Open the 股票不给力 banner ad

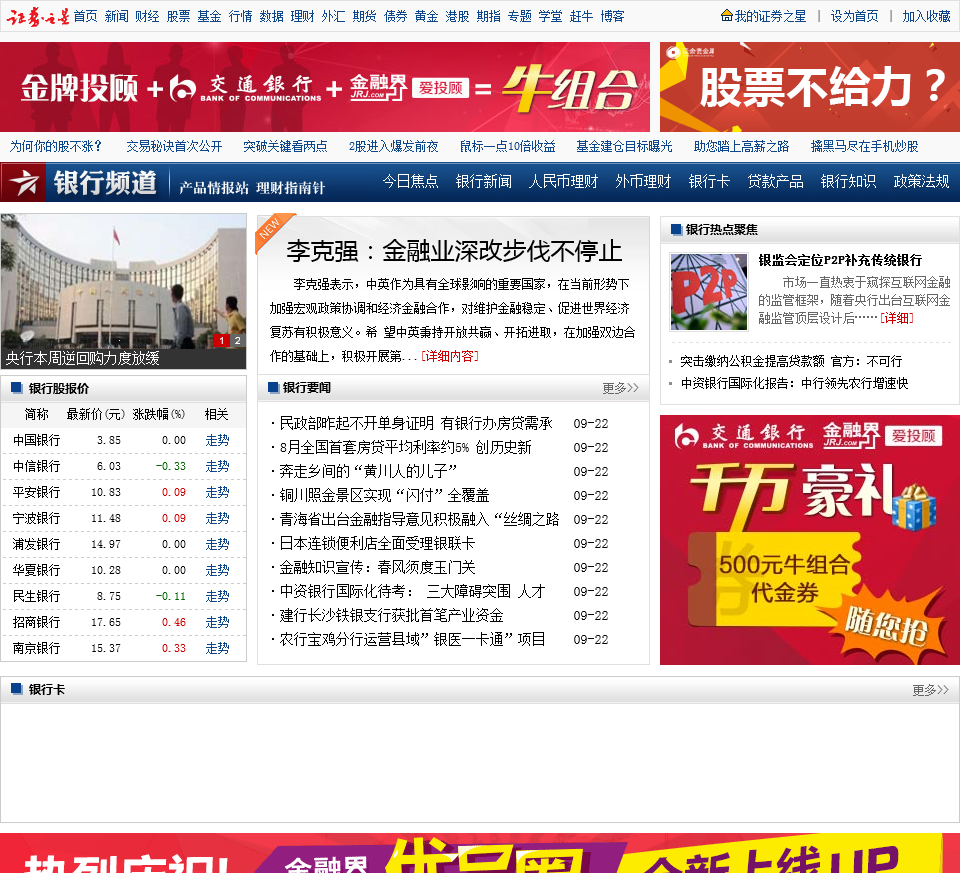click(809, 87)
